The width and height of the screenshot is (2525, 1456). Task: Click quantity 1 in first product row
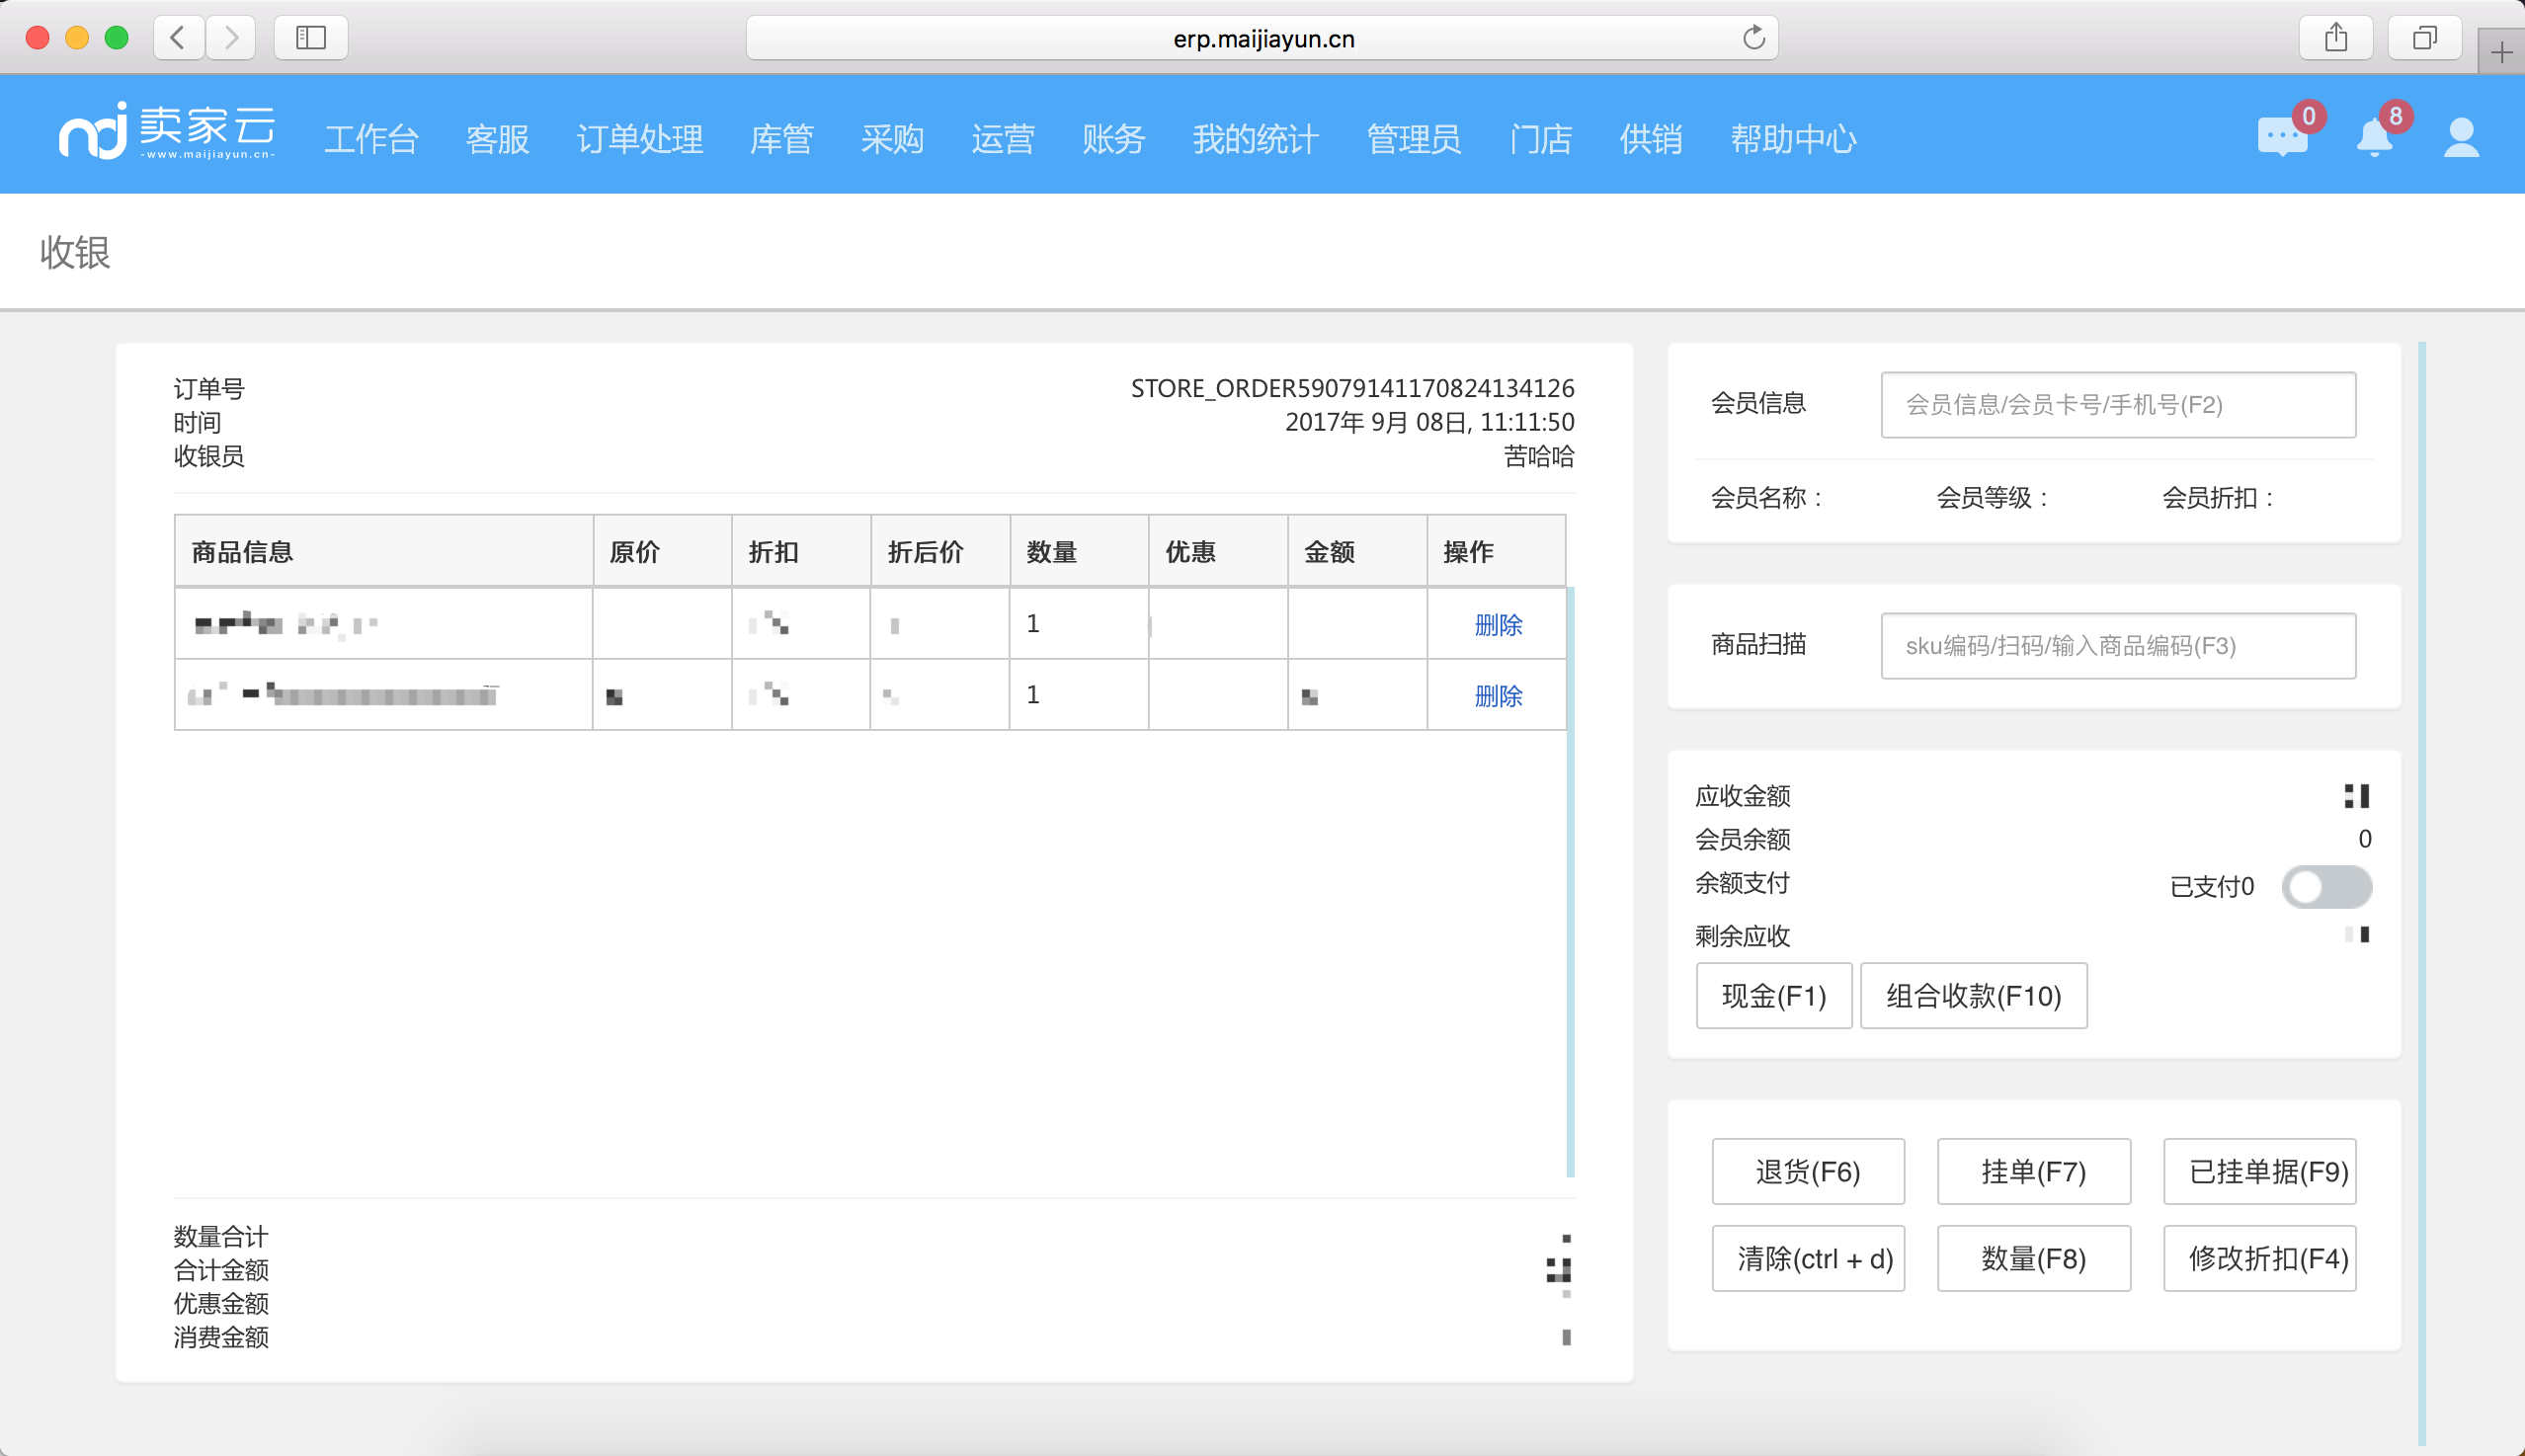[1033, 624]
